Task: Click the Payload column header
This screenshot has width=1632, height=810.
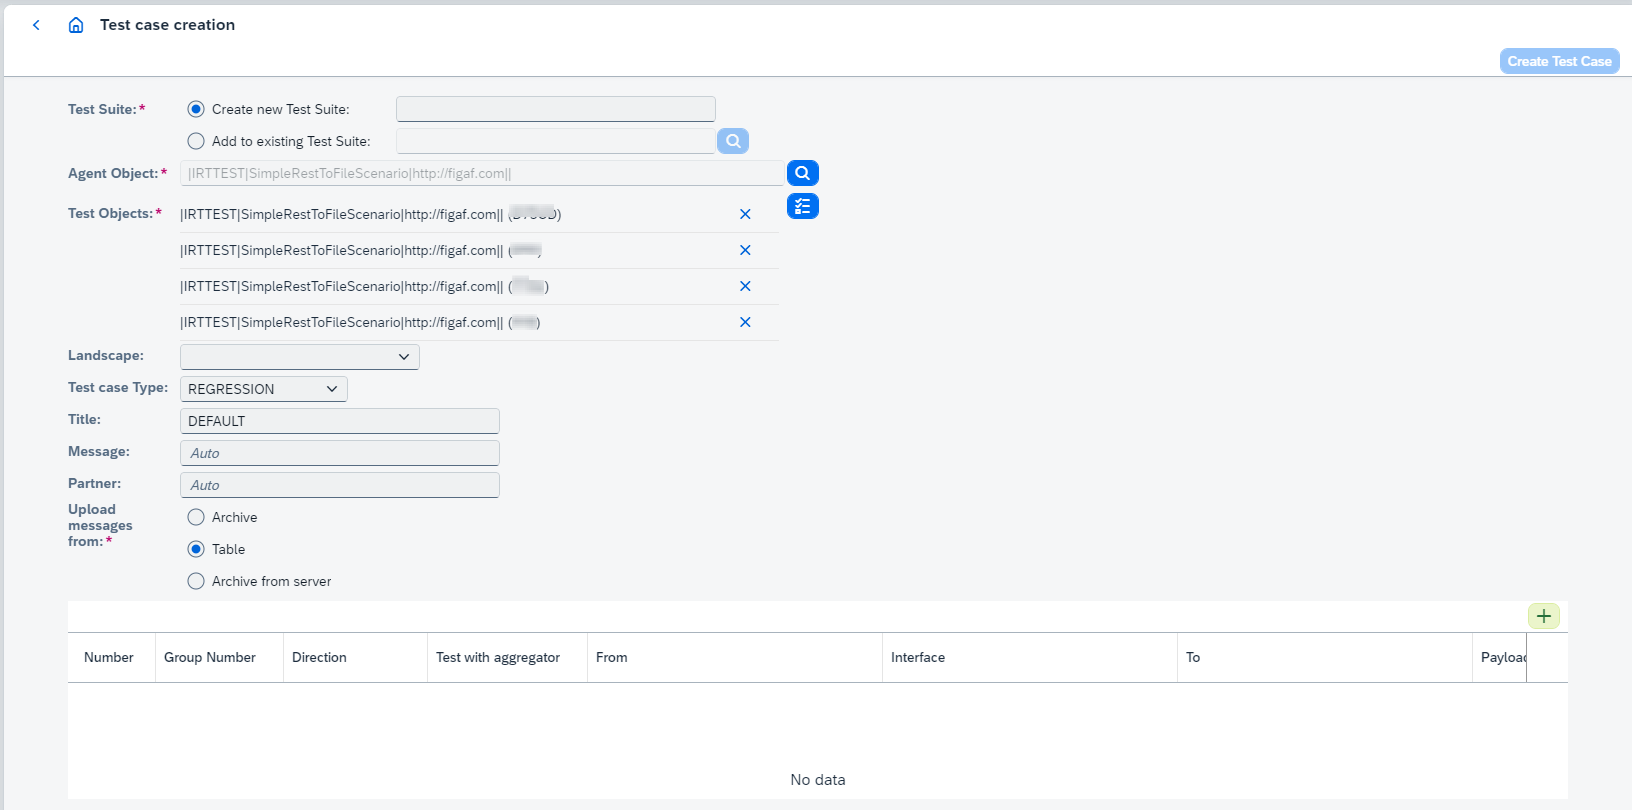Action: [1500, 657]
